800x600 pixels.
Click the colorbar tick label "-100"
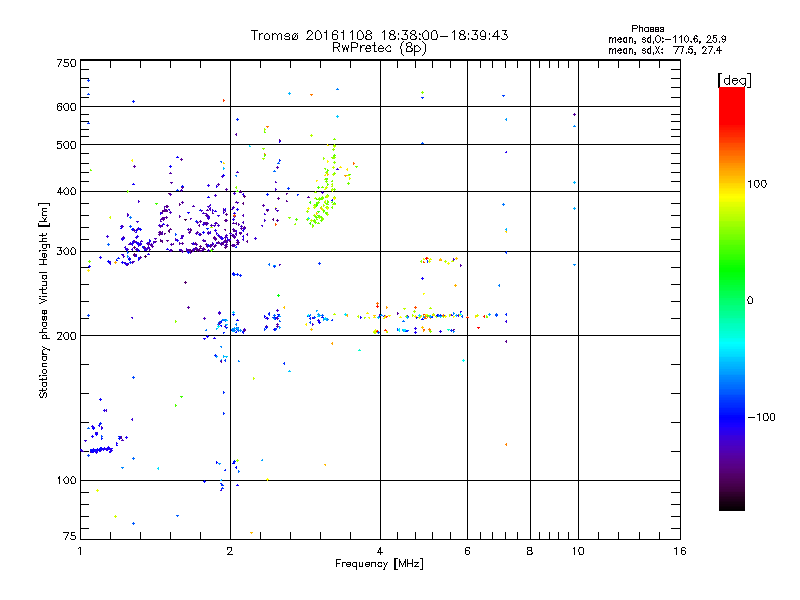[x=761, y=417]
